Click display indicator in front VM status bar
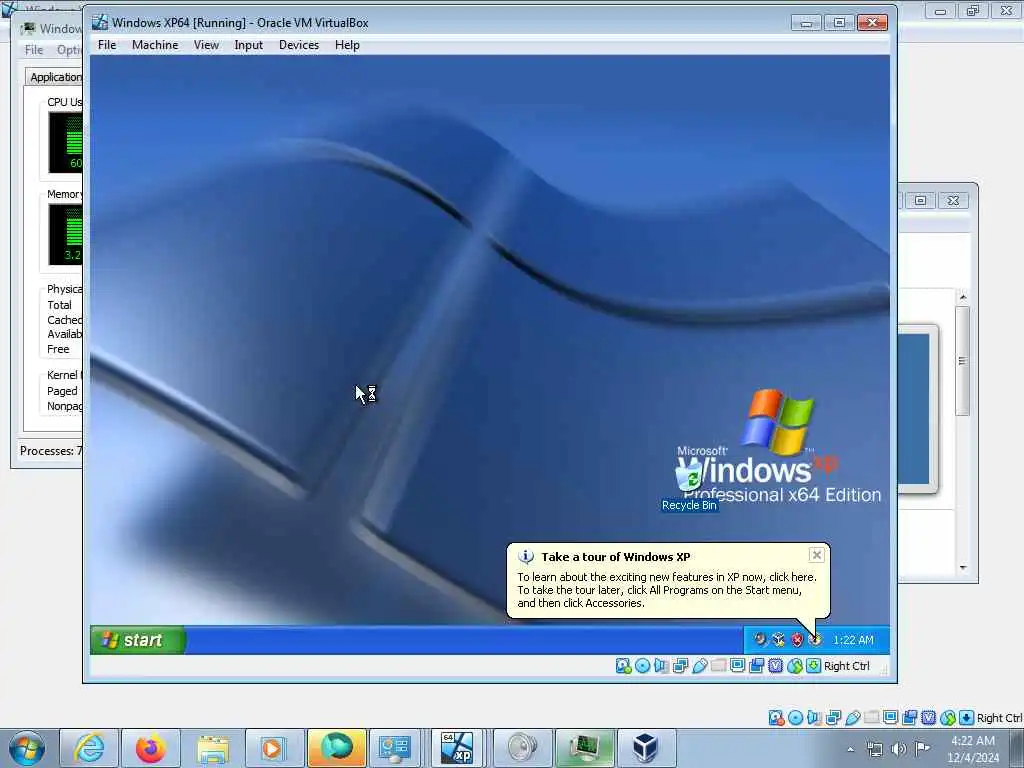This screenshot has height=768, width=1024. [x=737, y=665]
